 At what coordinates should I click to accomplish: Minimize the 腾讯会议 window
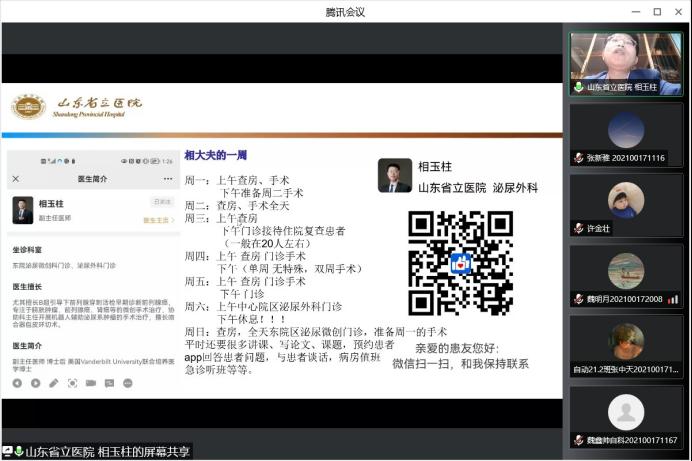636,12
